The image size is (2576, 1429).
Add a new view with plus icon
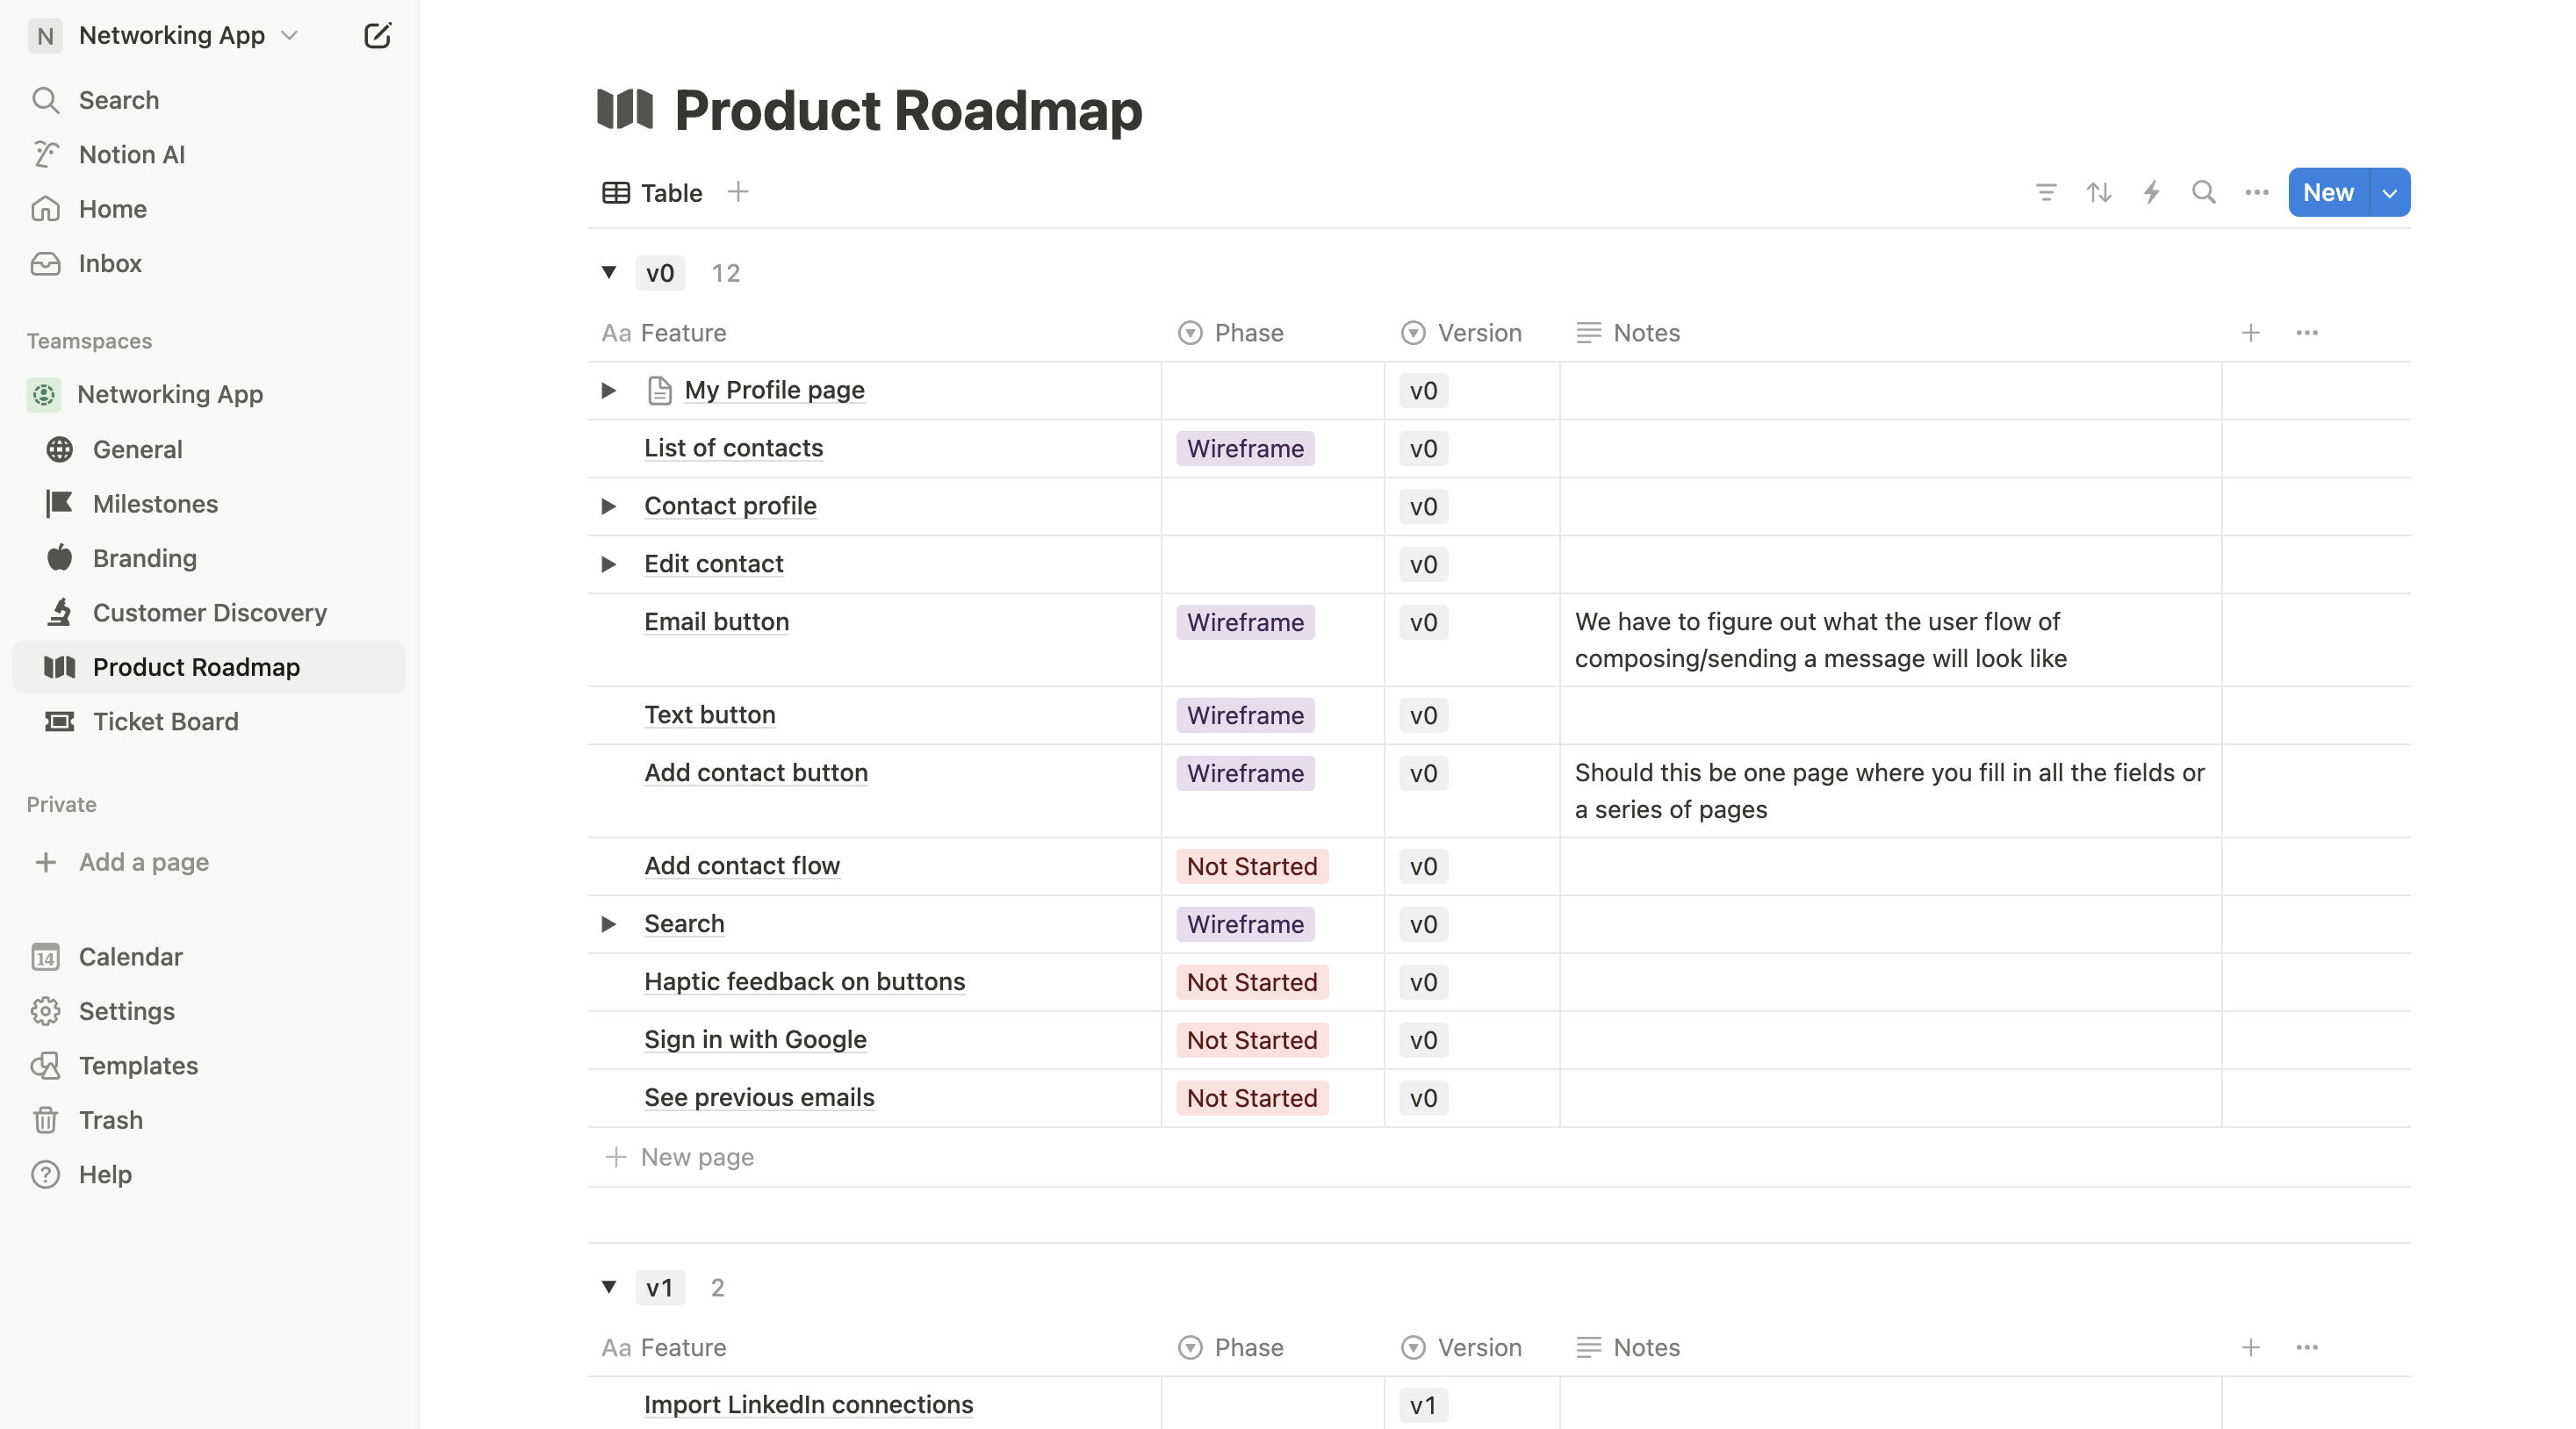738,192
